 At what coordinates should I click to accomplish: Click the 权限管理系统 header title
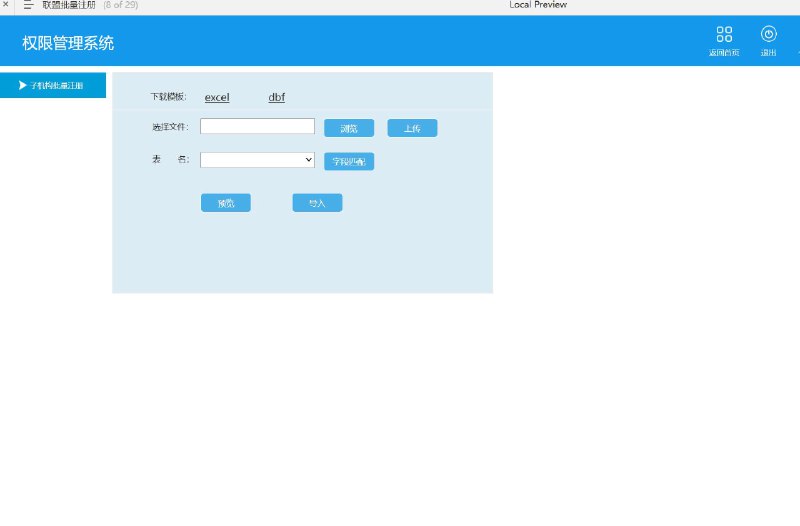68,43
